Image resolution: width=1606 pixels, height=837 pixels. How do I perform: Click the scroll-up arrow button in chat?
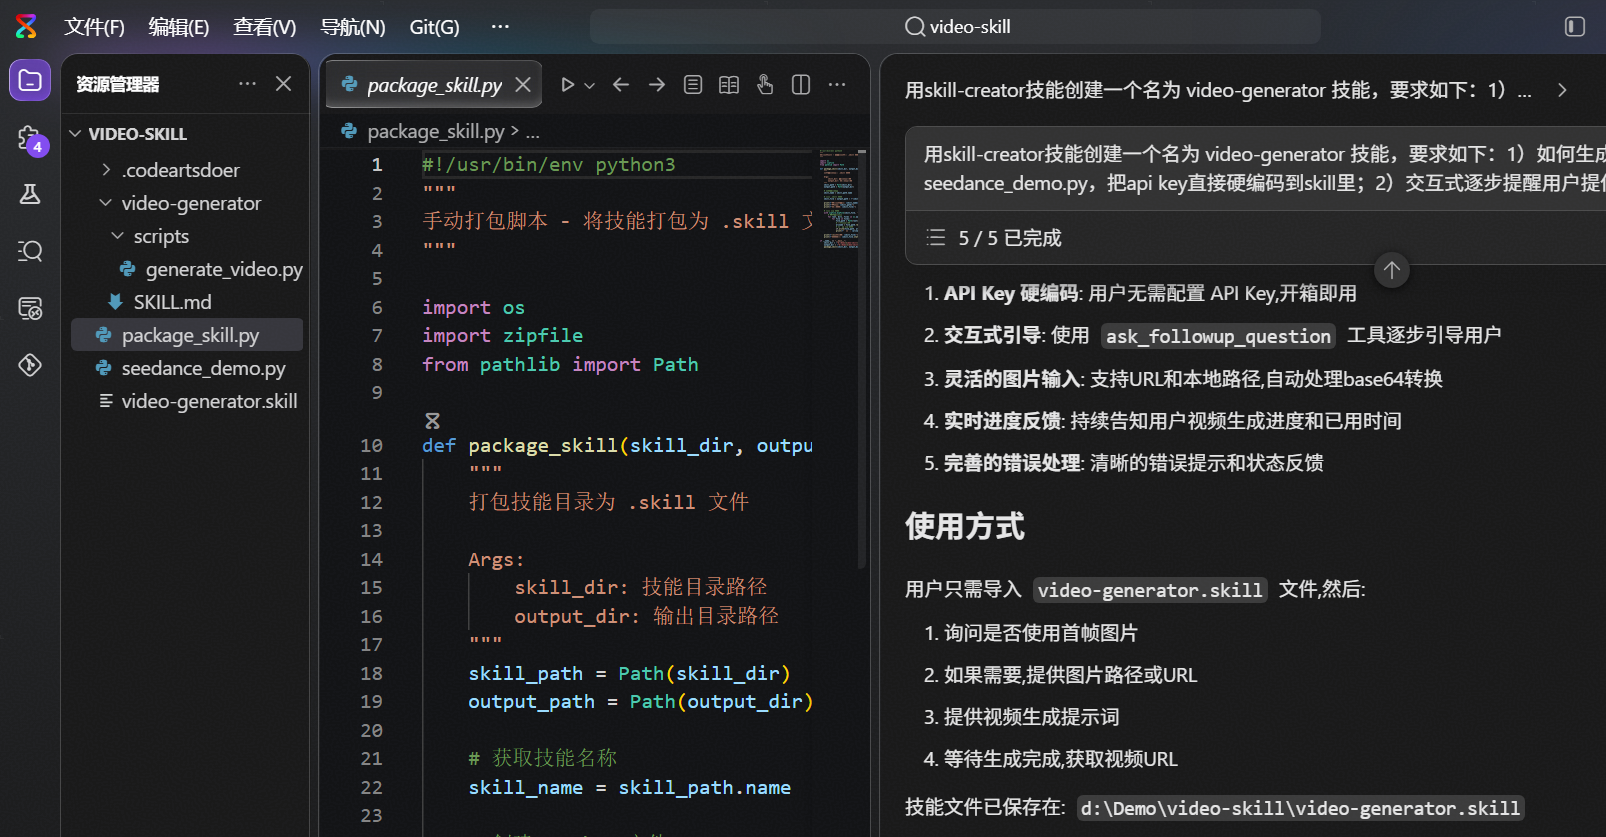coord(1391,270)
